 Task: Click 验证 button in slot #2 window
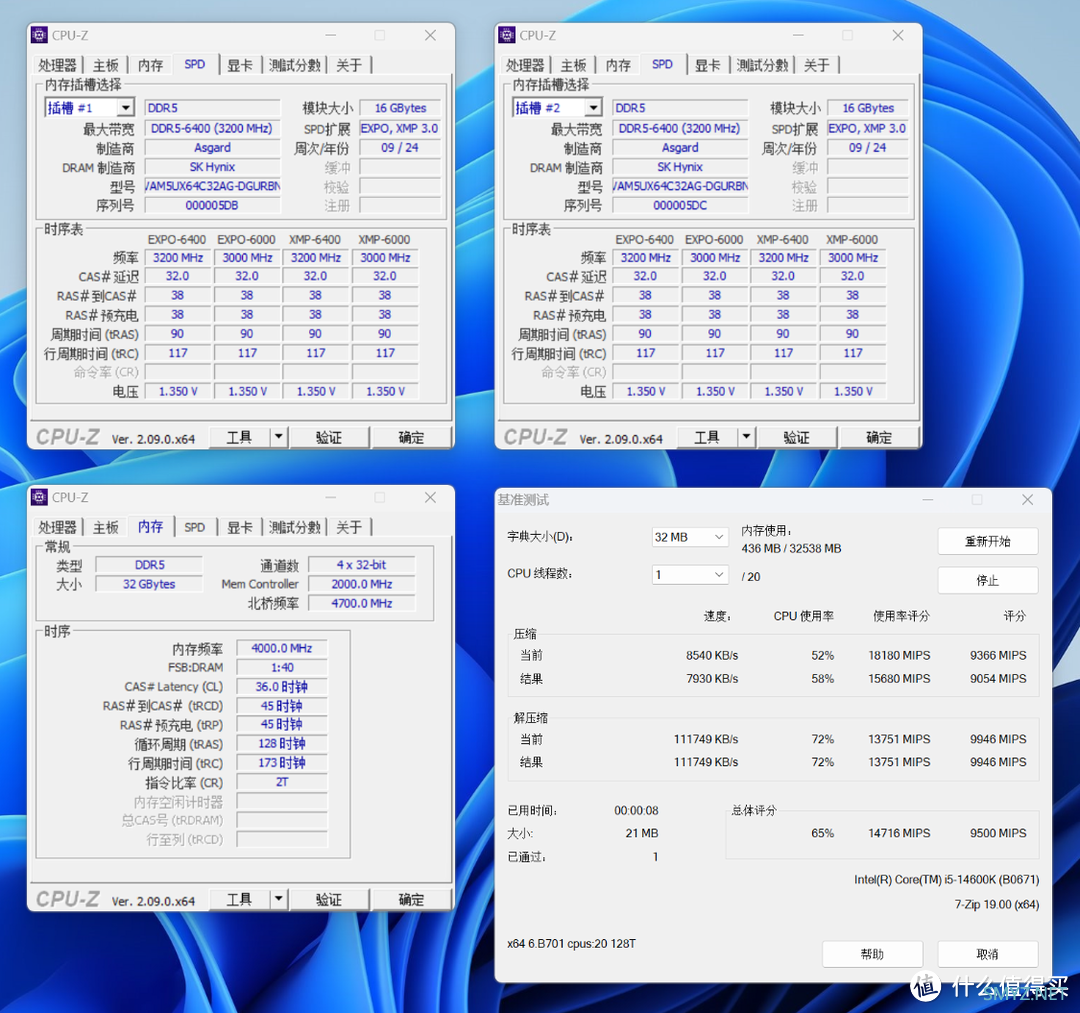click(796, 437)
